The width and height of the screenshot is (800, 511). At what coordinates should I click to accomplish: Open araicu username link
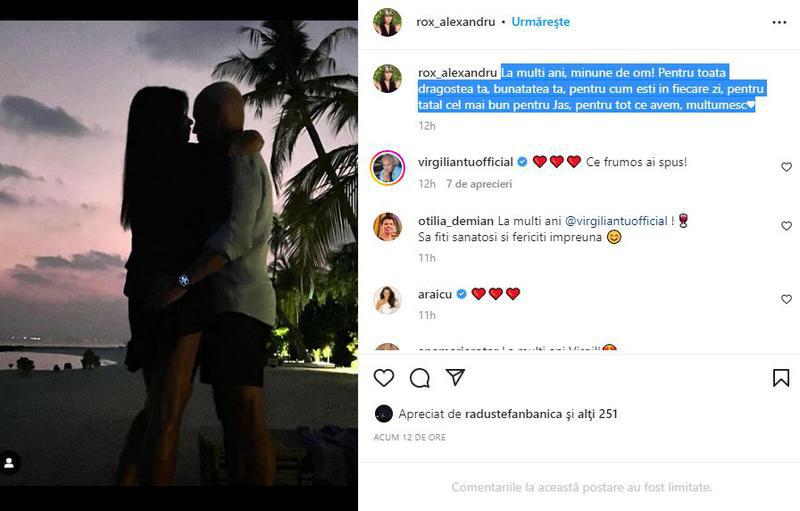pos(435,294)
